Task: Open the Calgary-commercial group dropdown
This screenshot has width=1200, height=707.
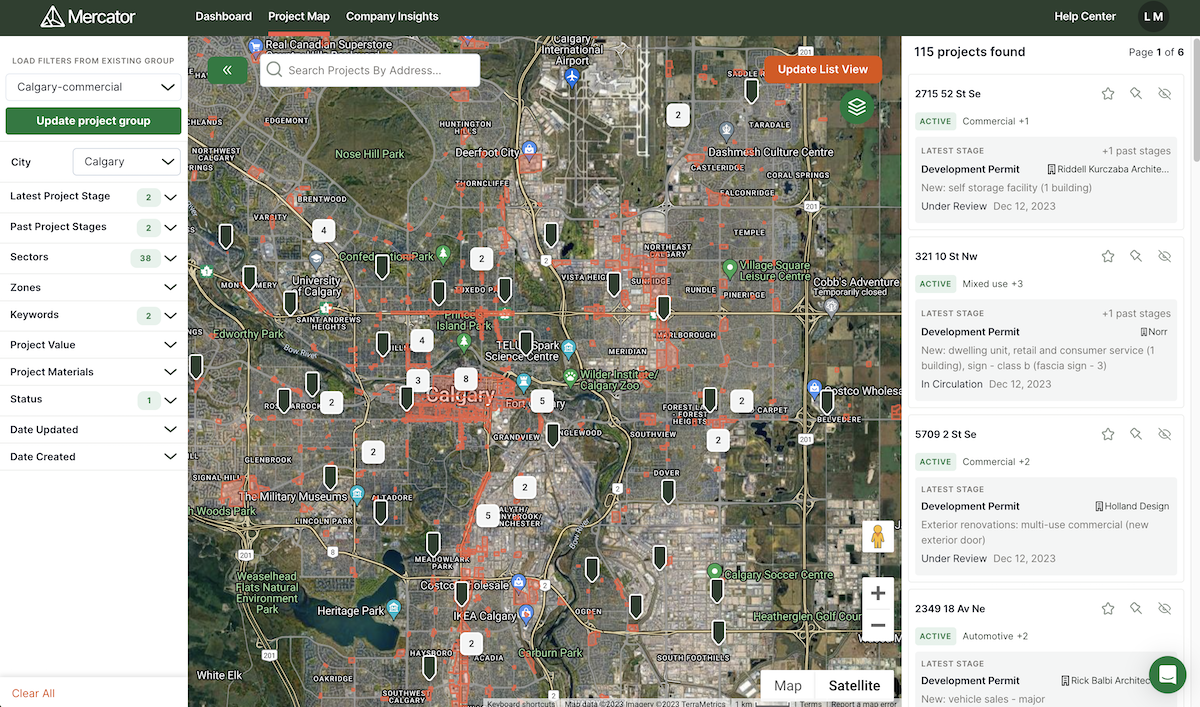Action: point(93,87)
